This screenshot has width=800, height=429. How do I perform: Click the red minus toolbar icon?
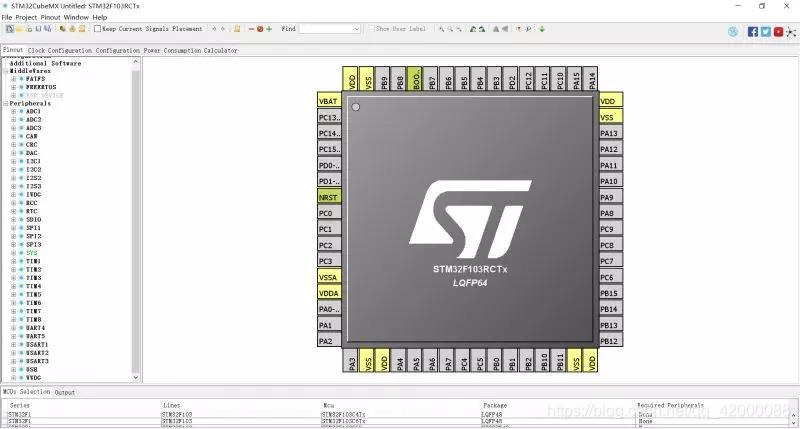251,29
